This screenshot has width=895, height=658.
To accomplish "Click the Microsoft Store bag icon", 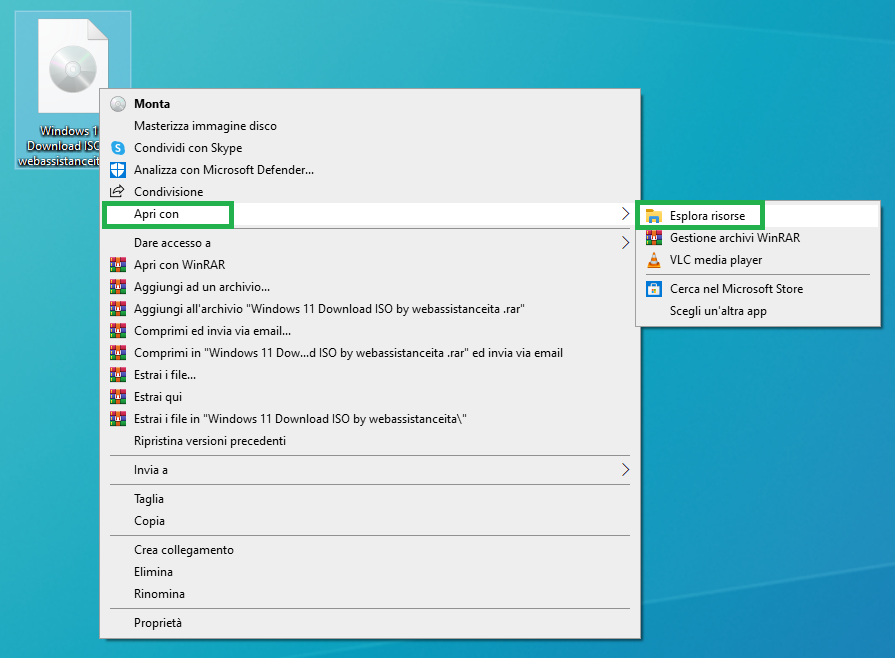I will [654, 289].
